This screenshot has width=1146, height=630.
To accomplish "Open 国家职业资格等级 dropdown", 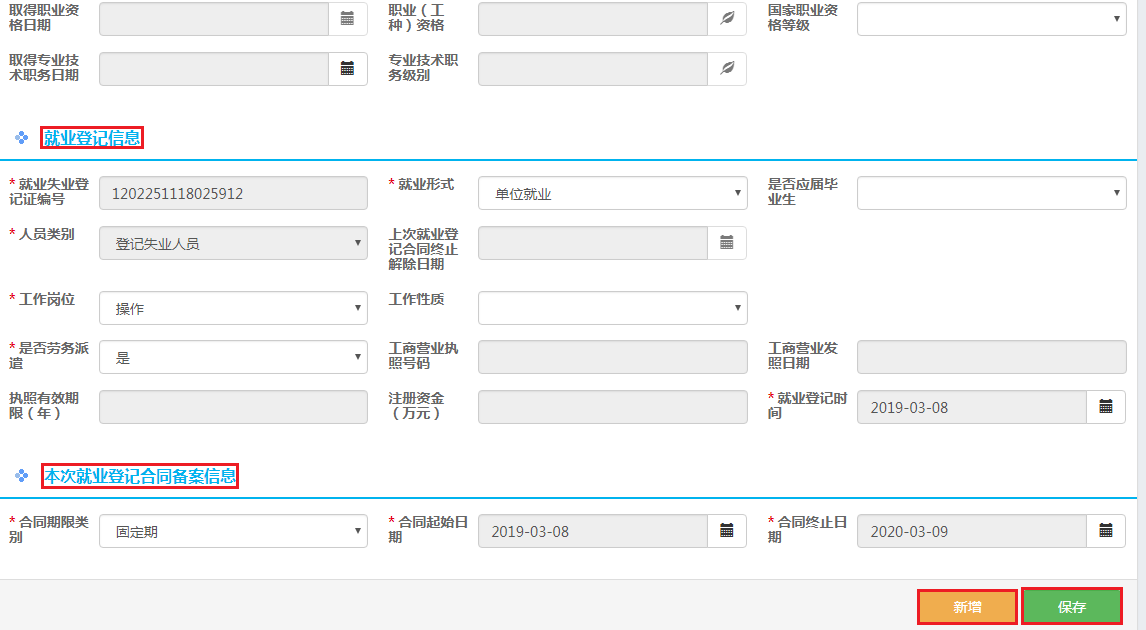I will (x=991, y=19).
